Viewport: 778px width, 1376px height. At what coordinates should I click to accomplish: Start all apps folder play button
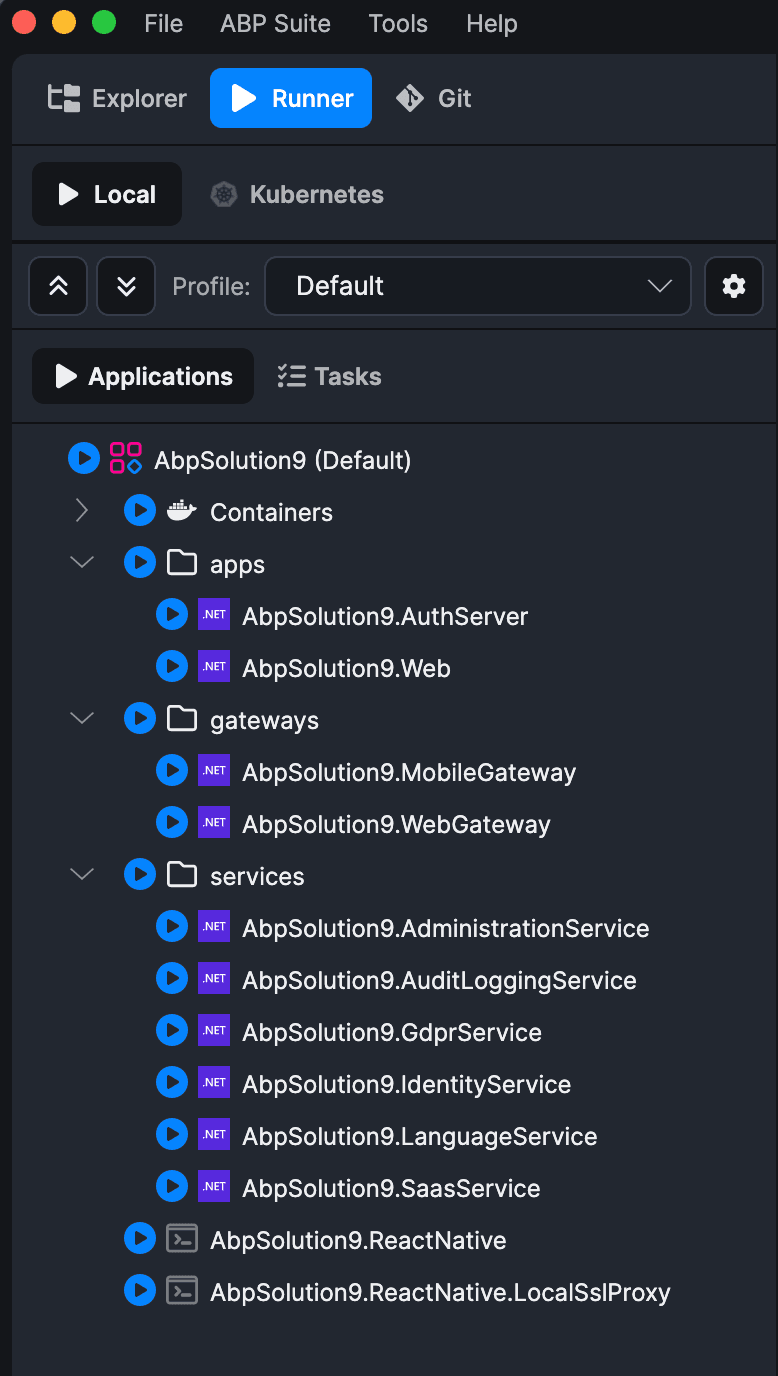tap(140, 564)
